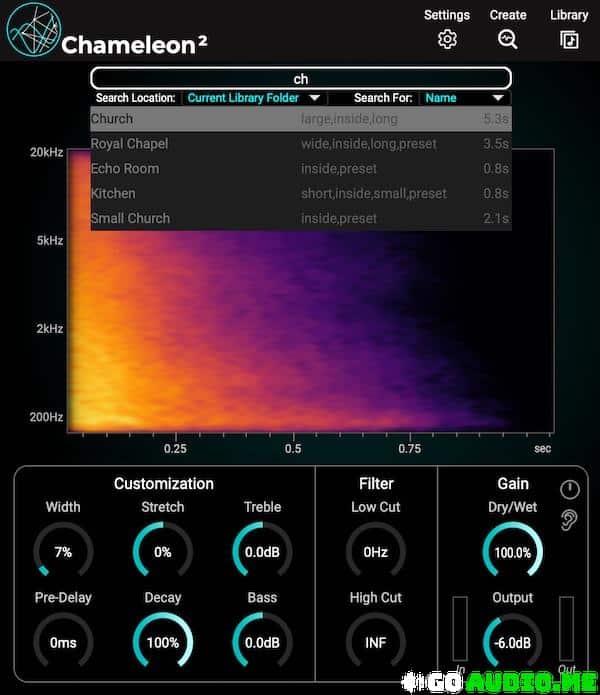This screenshot has height=695, width=600.
Task: Select the Kitchen search result
Action: click(301, 193)
